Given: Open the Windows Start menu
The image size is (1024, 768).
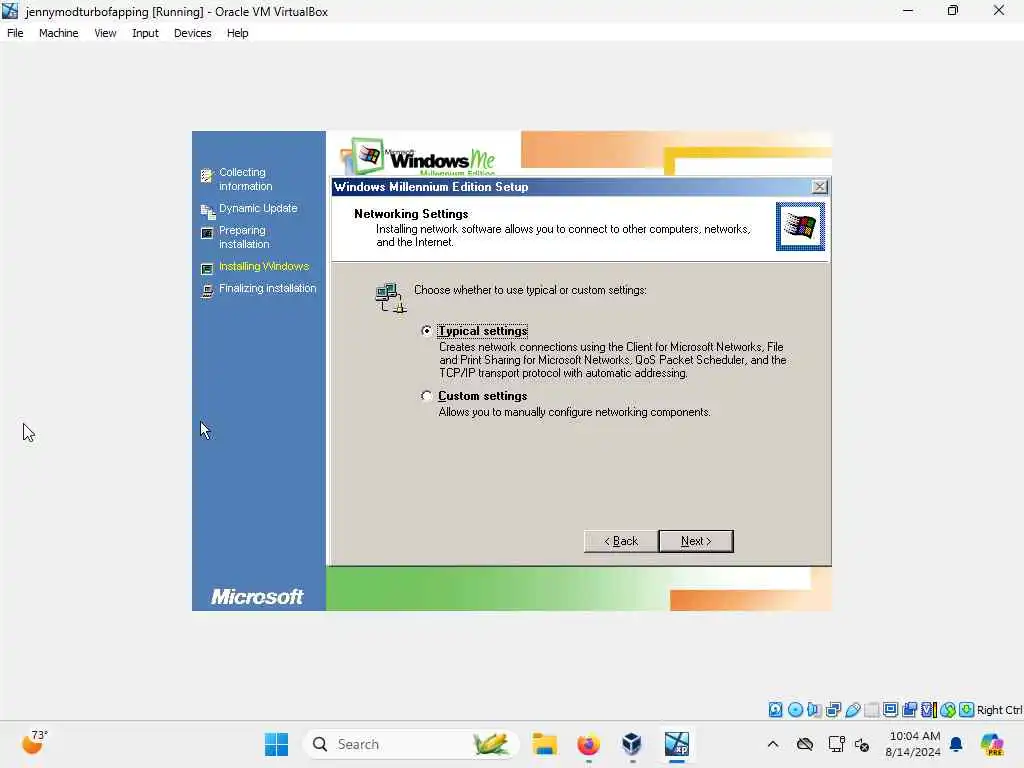Looking at the screenshot, I should coord(276,744).
